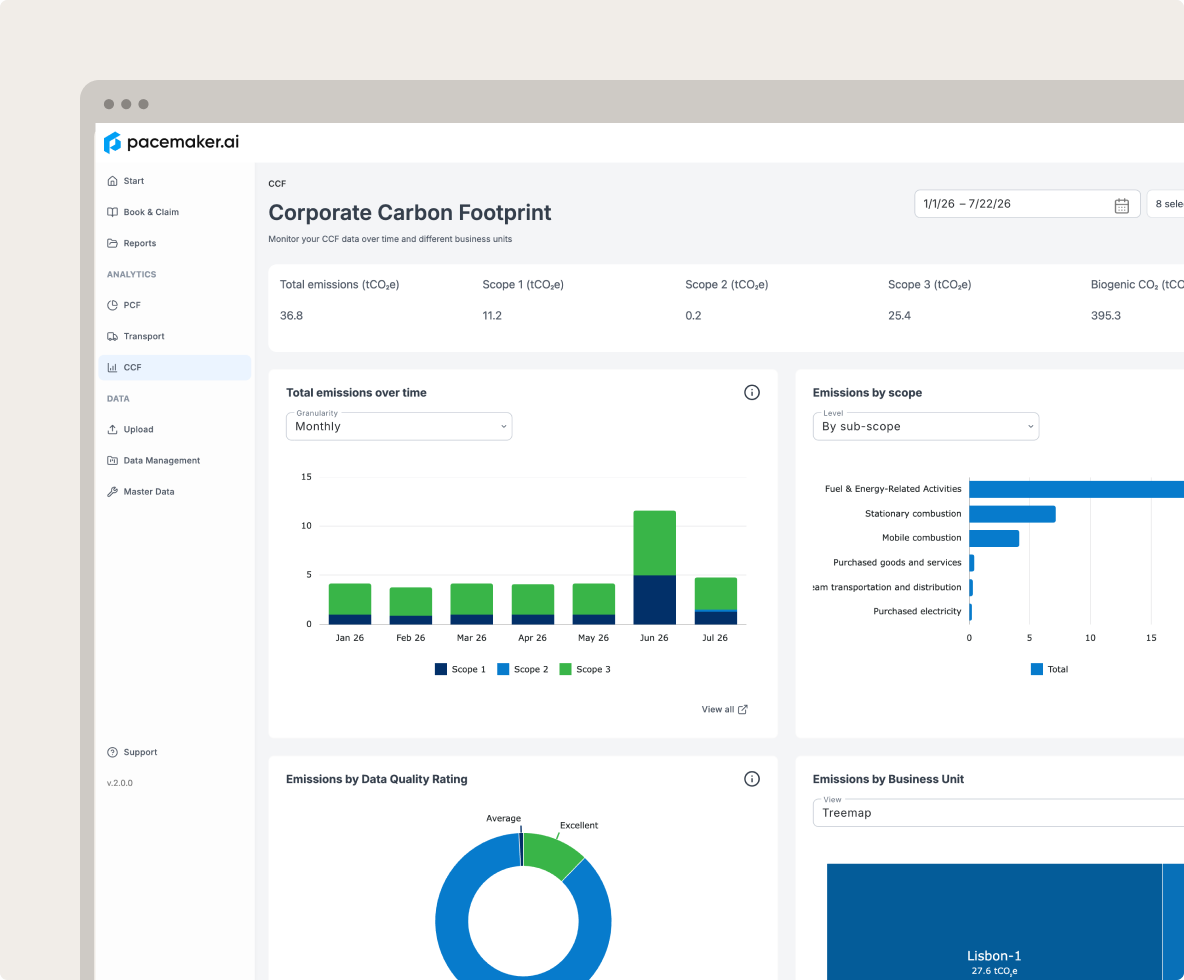This screenshot has width=1184, height=980.
Task: Toggle Scope 2 legend series
Action: [x=523, y=669]
